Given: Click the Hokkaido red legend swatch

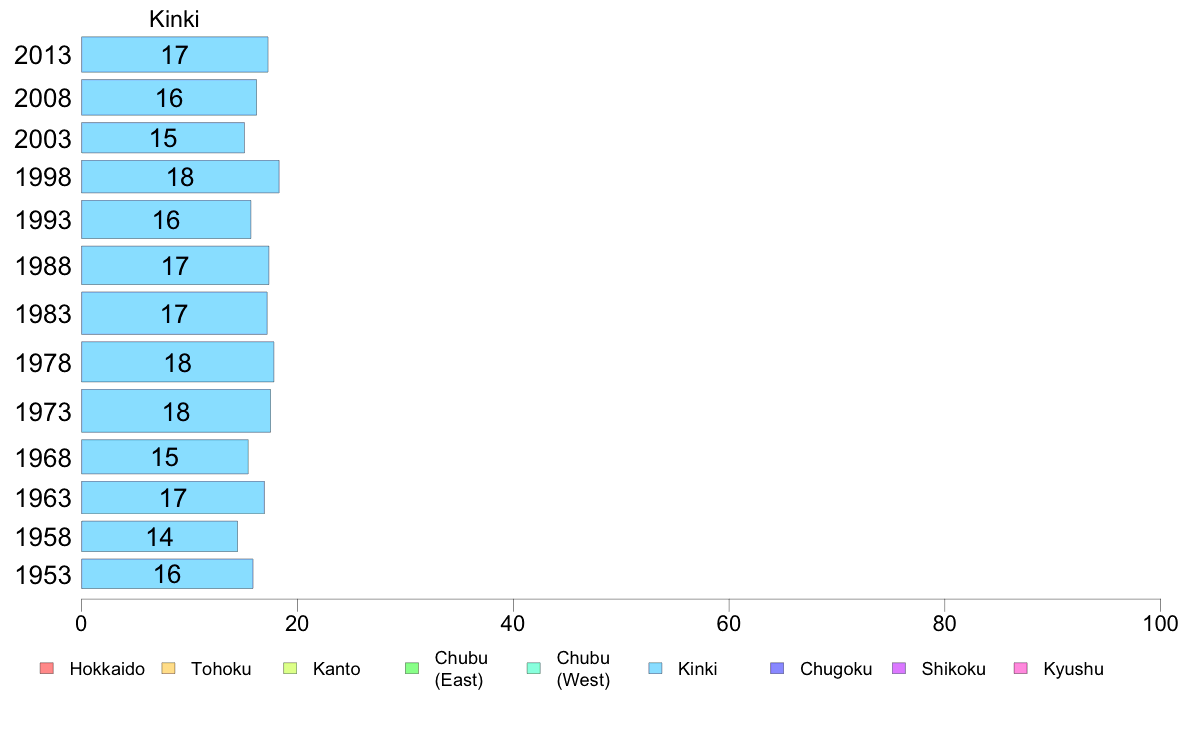Looking at the screenshot, I should (47, 669).
